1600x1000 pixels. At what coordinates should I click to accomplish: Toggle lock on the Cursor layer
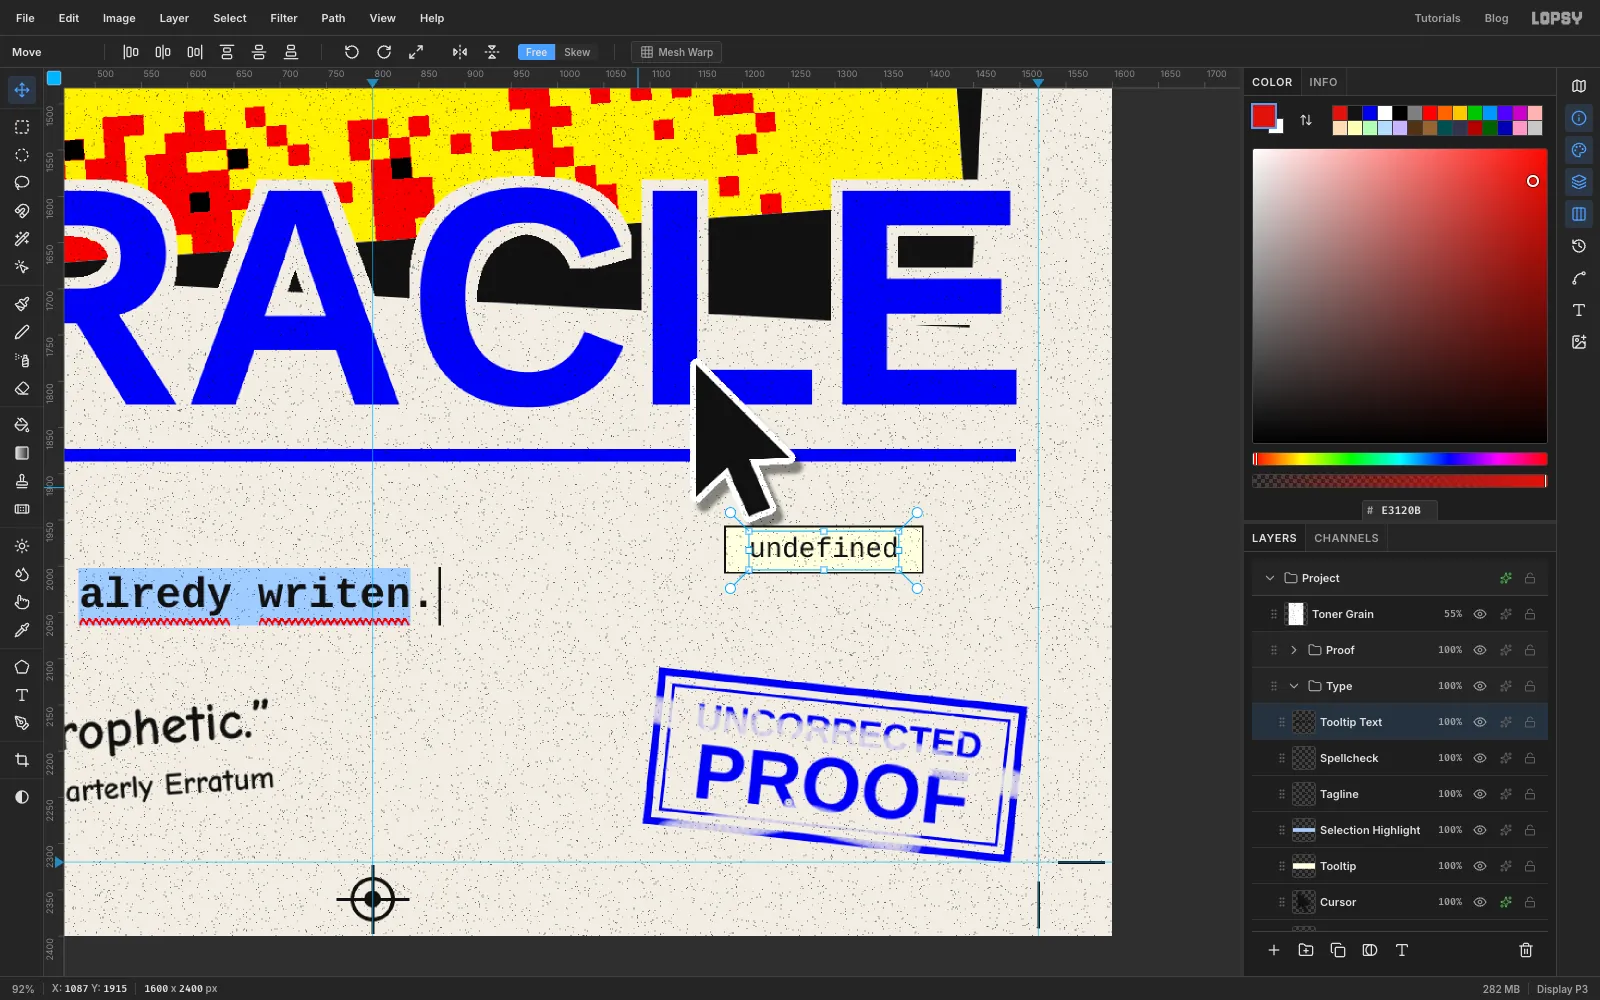pos(1530,902)
